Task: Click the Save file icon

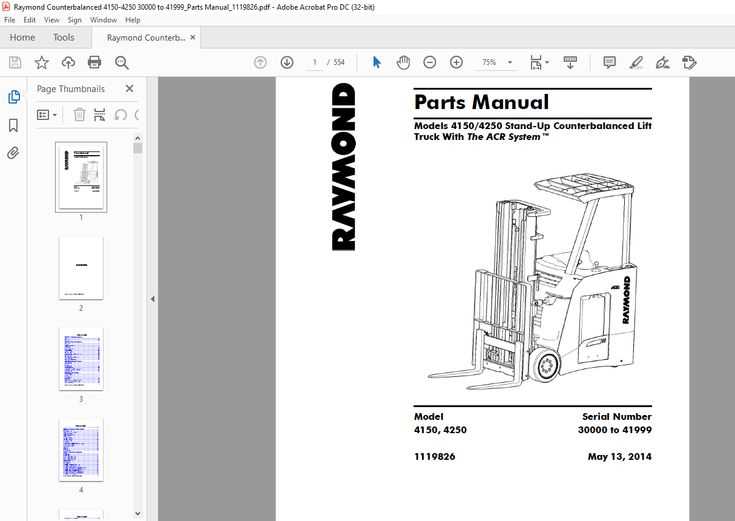Action: [15, 62]
